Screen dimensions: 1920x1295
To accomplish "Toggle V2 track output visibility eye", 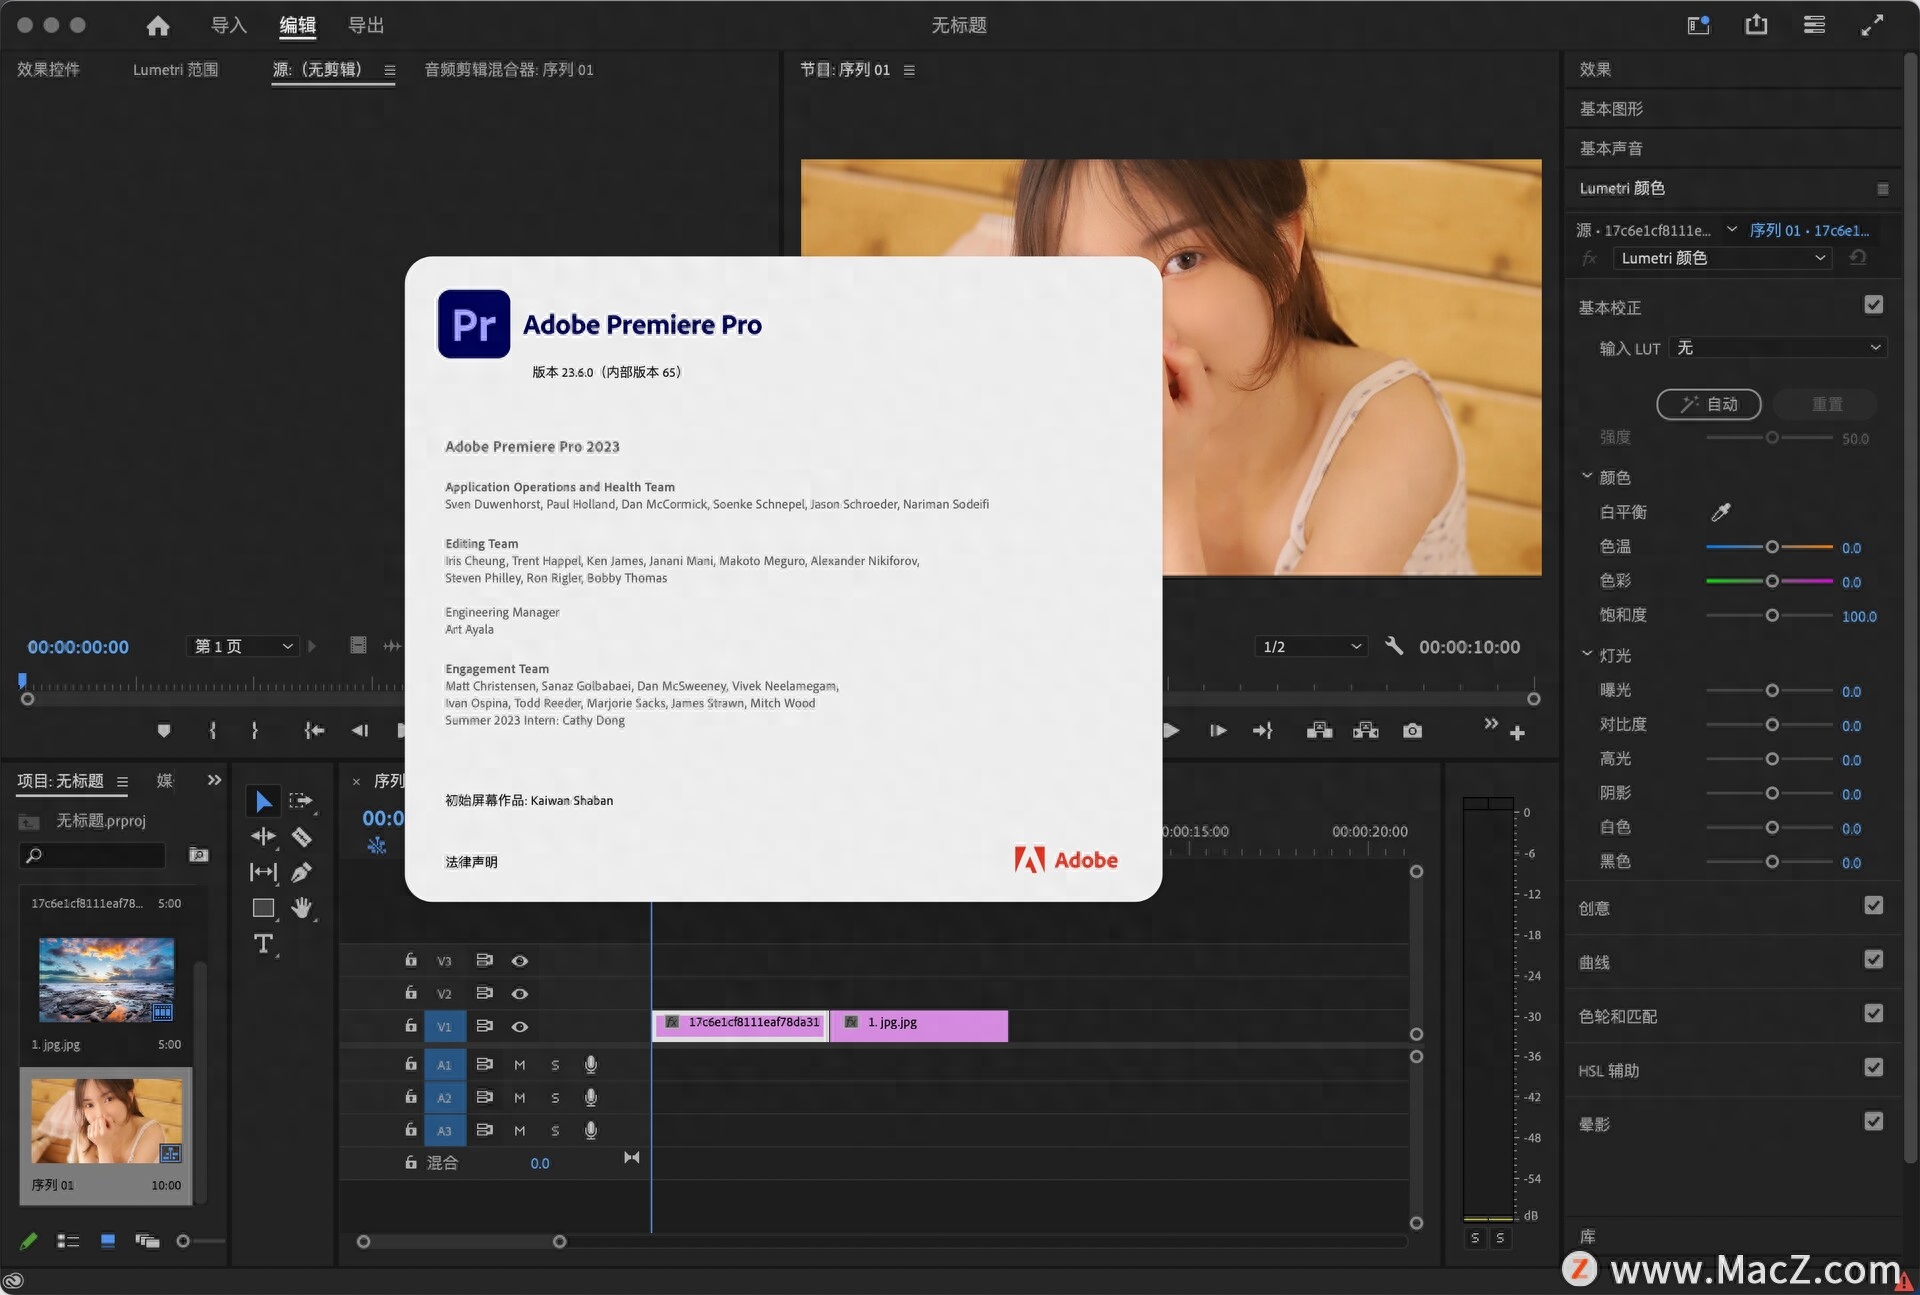I will pyautogui.click(x=520, y=993).
